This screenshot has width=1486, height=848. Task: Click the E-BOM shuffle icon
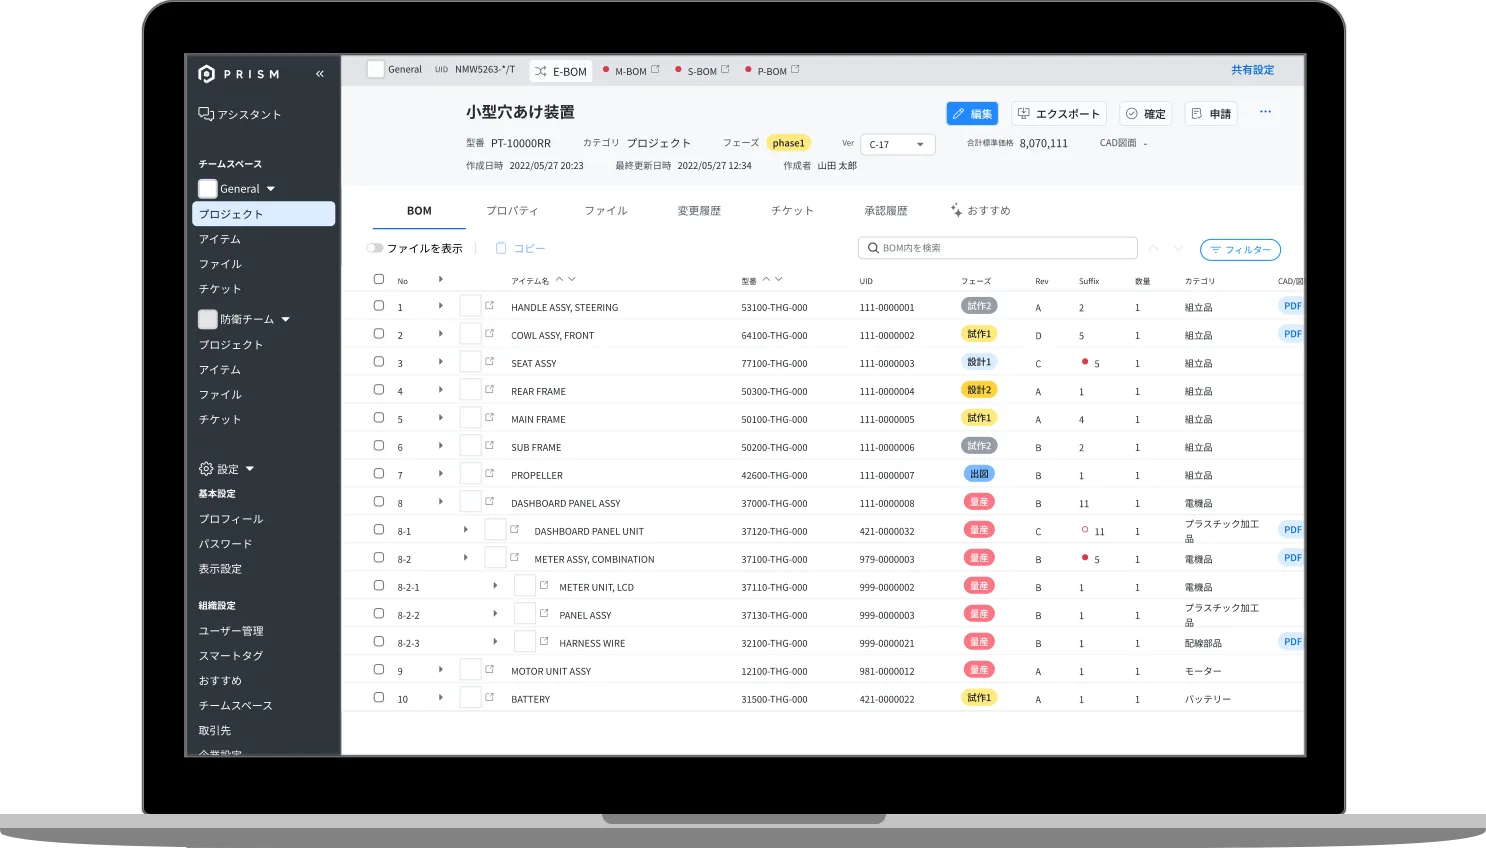coord(541,72)
